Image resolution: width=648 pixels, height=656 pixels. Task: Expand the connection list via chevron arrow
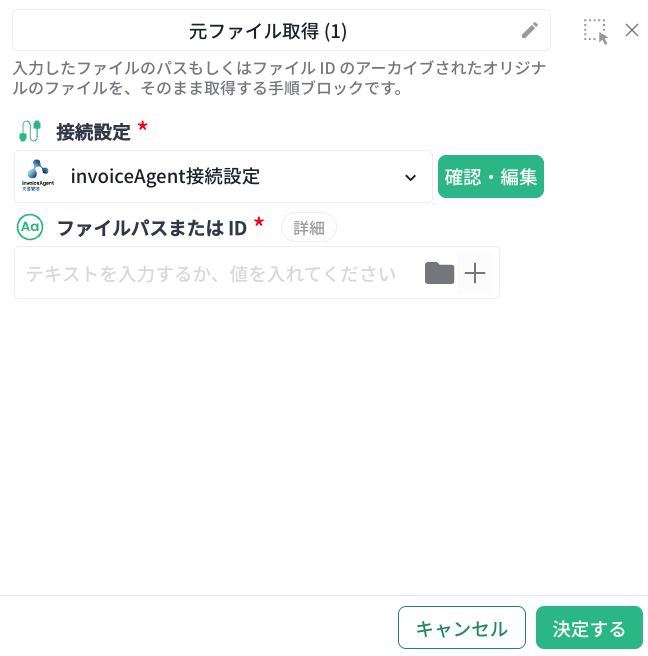[x=410, y=178]
